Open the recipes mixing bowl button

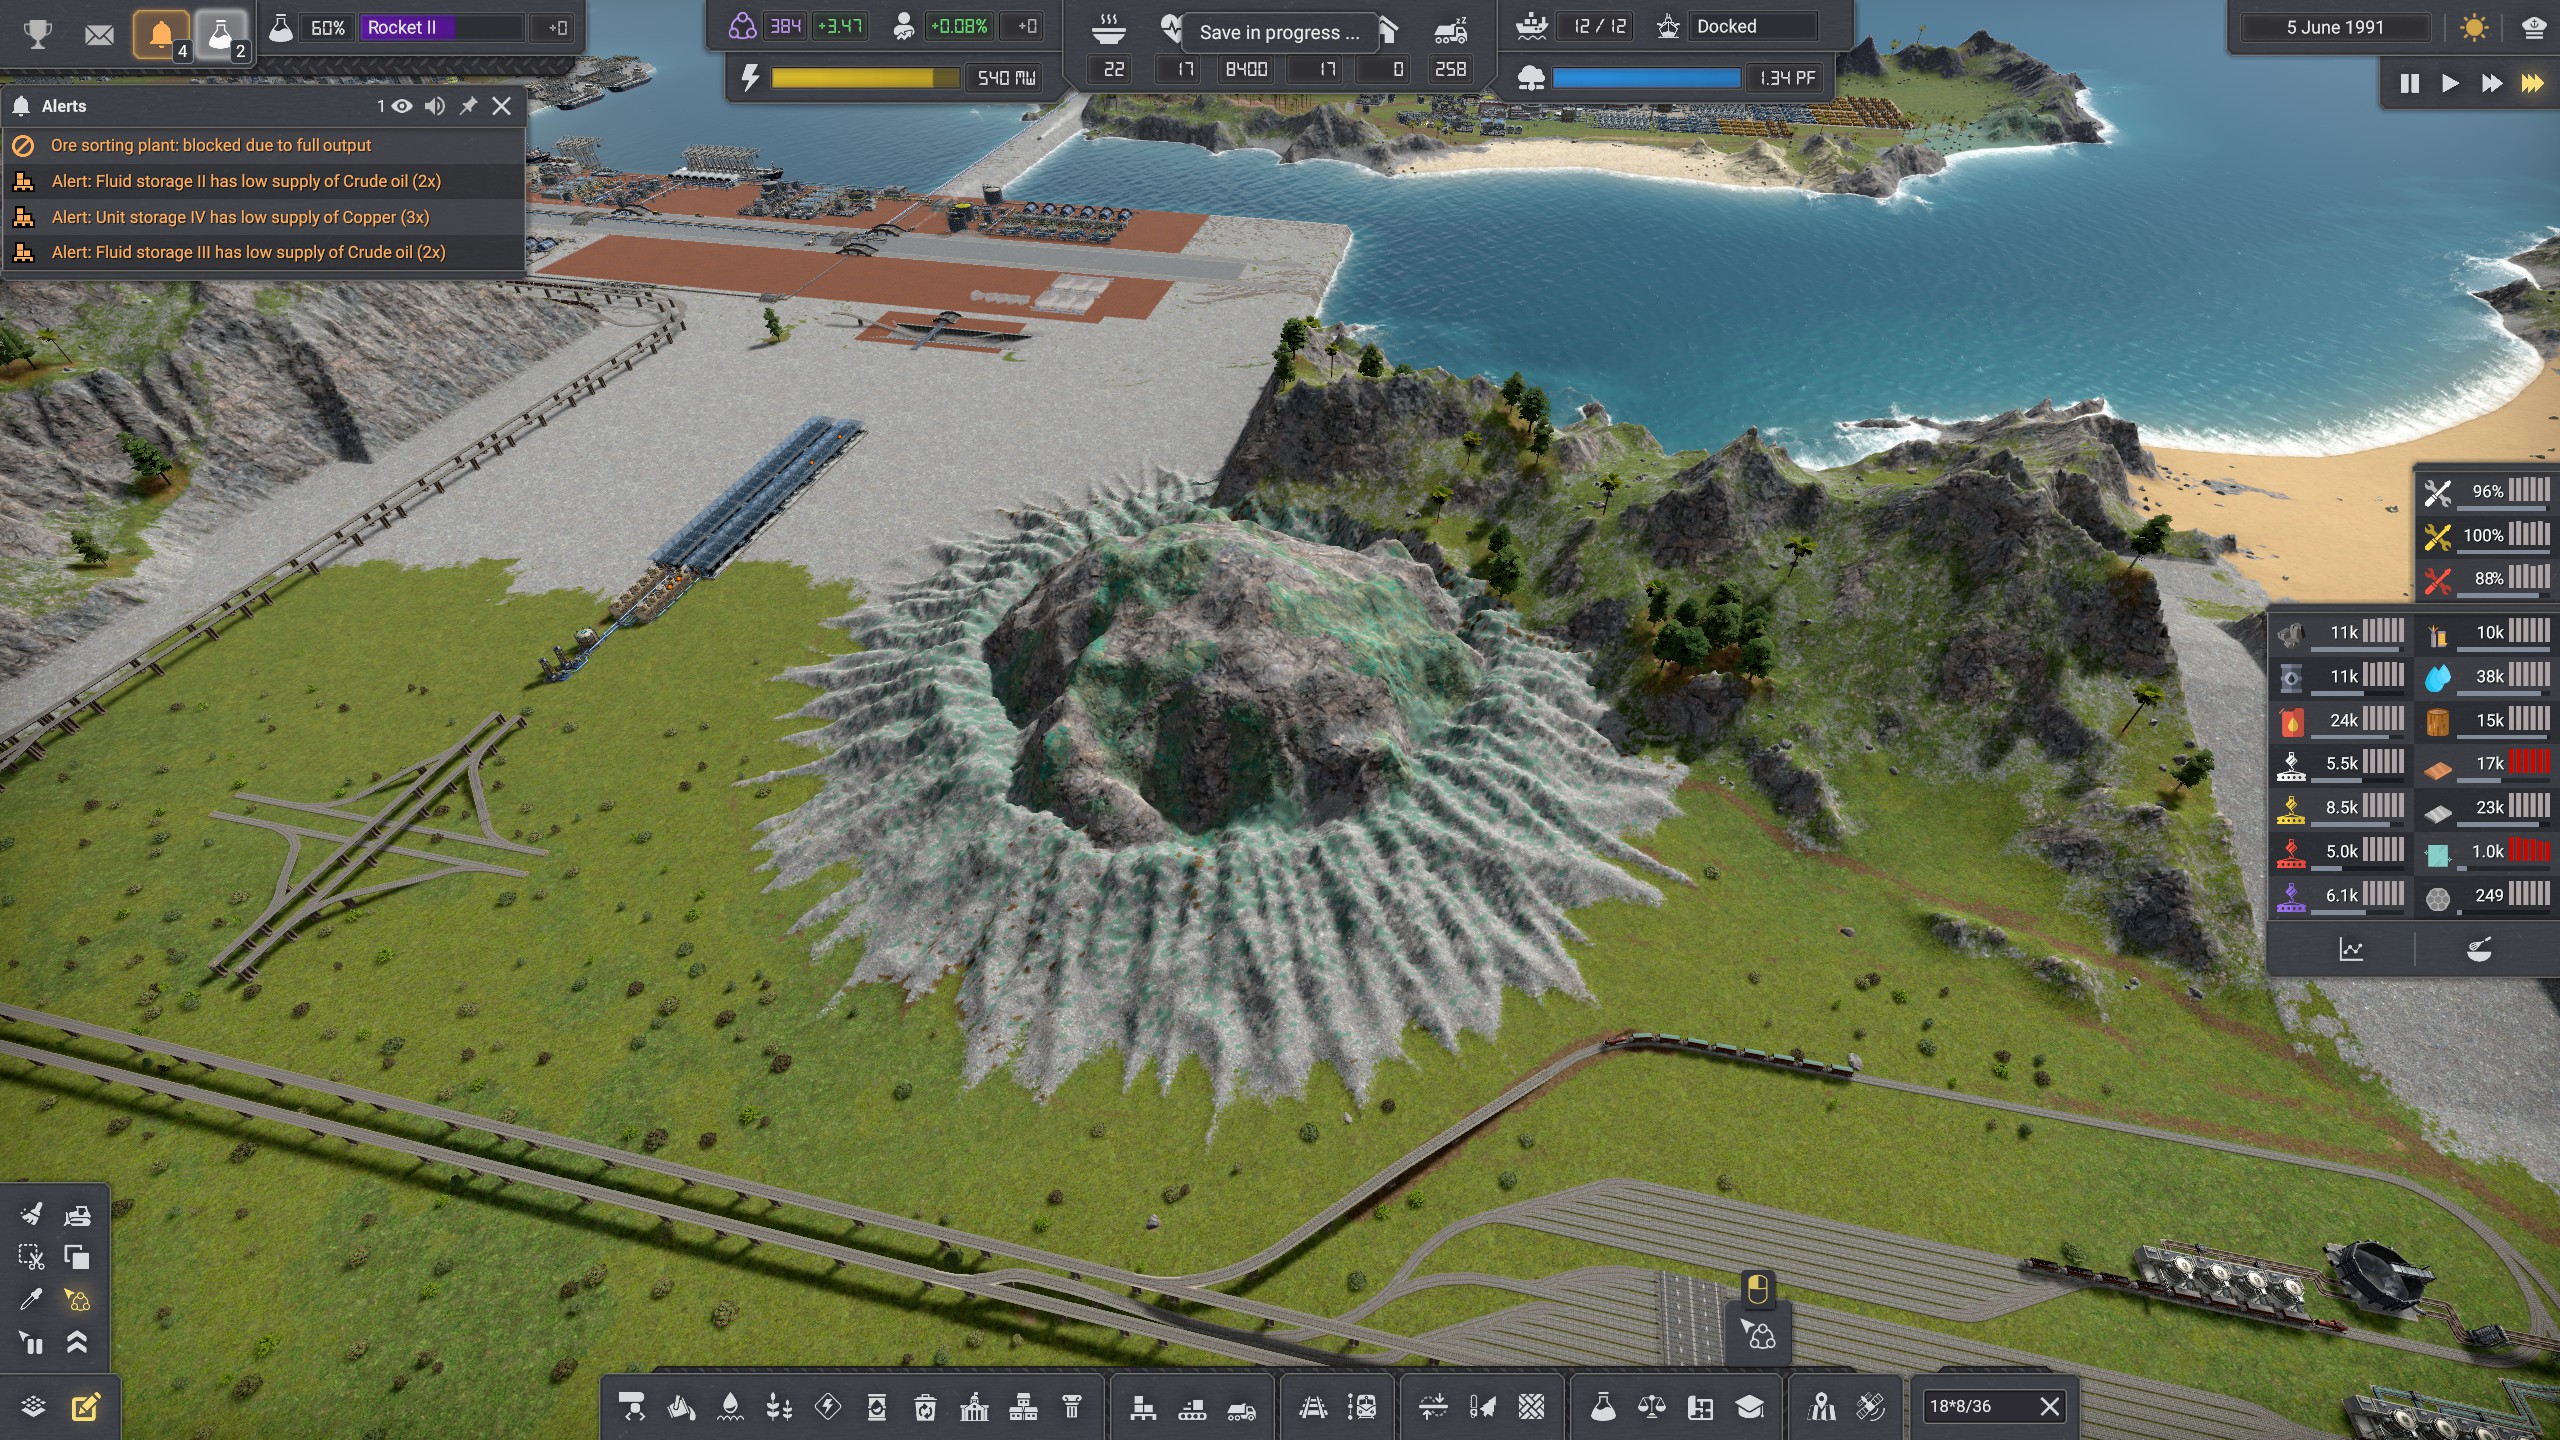(2479, 950)
